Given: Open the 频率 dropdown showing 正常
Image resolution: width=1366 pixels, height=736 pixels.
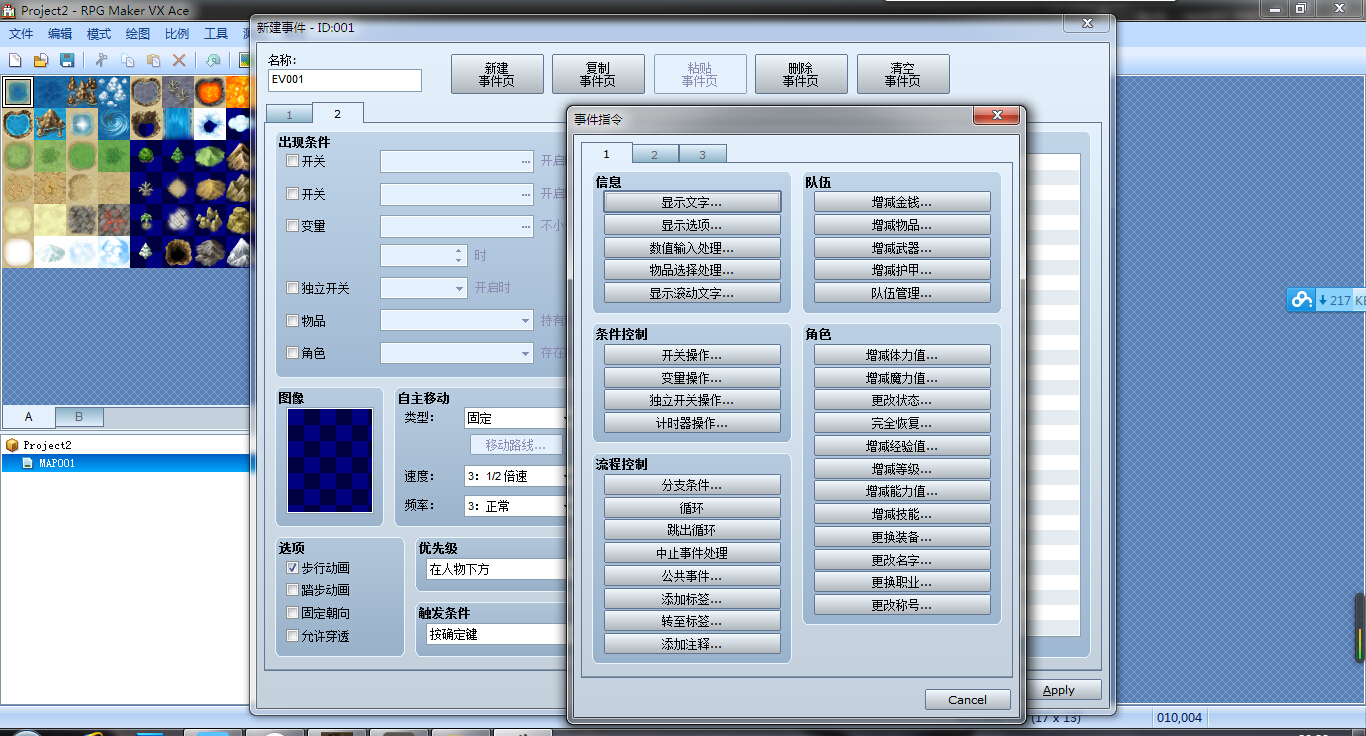Looking at the screenshot, I should 516,506.
